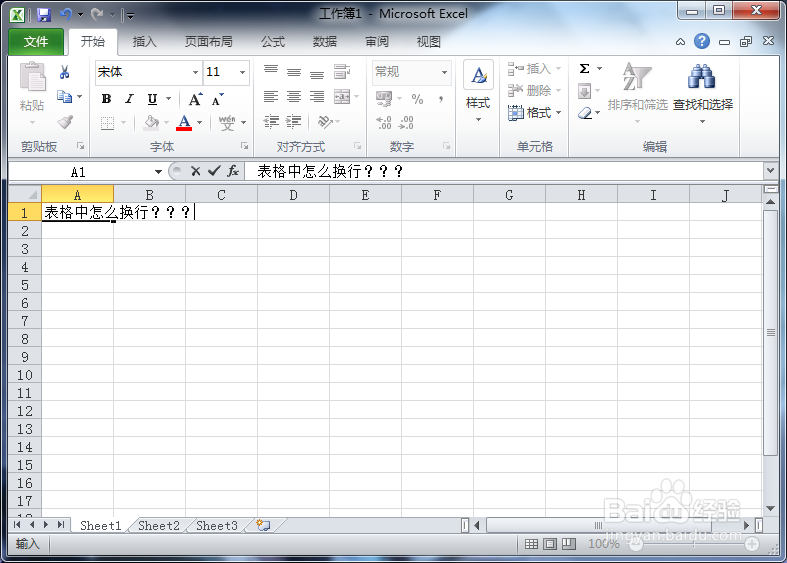
Task: Click the Clear eraser icon
Action: click(x=584, y=113)
